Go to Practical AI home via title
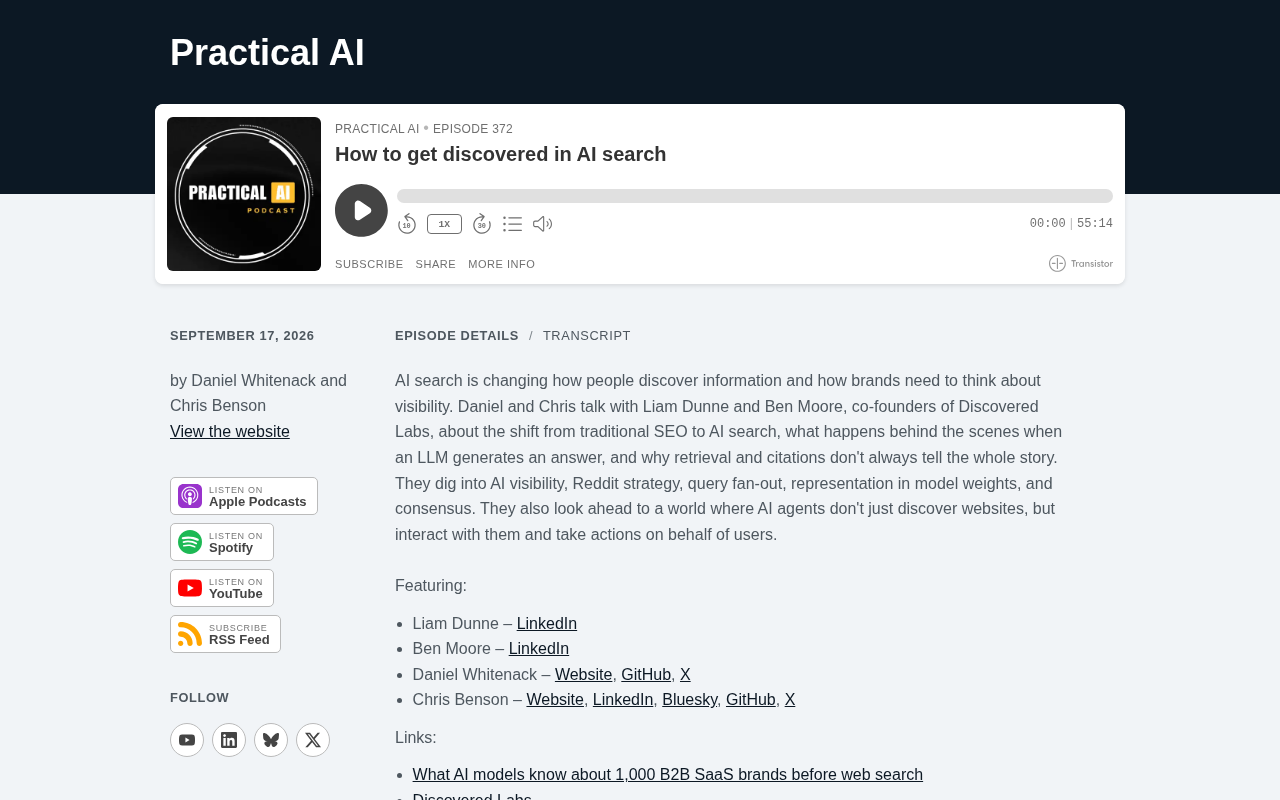This screenshot has height=800, width=1280. tap(267, 53)
